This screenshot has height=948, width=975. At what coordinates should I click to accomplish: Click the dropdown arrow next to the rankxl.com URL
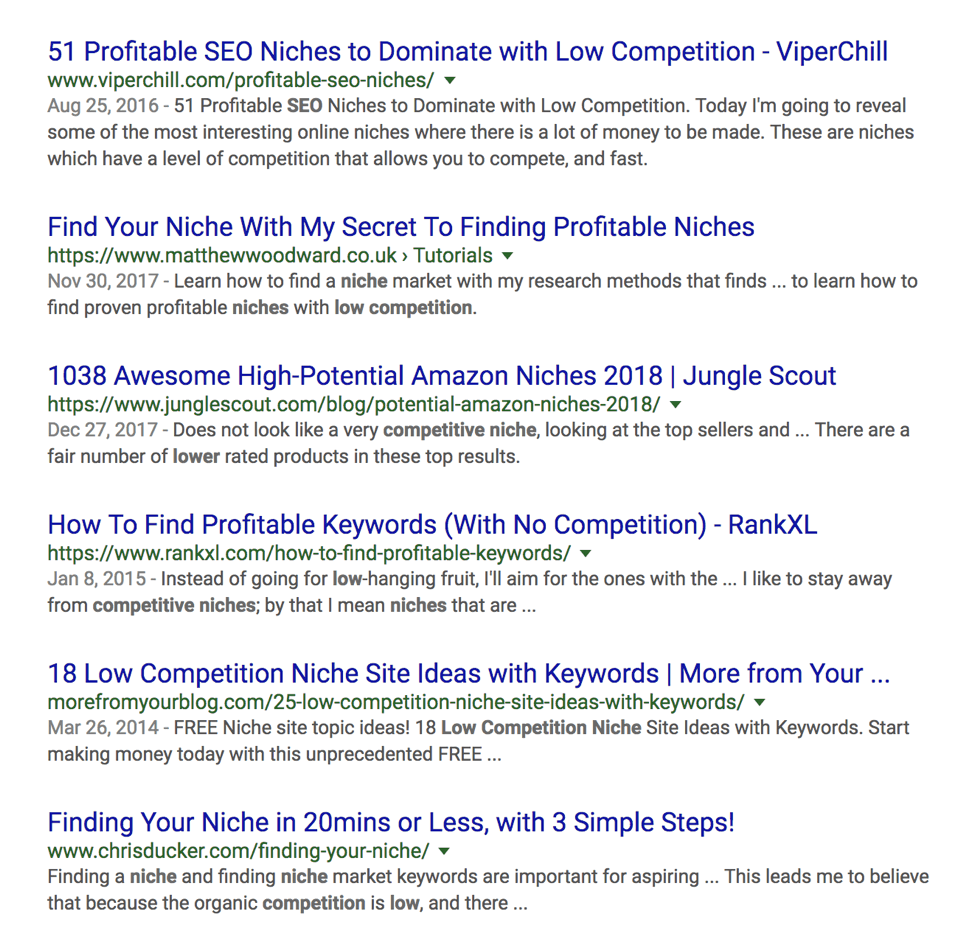pyautogui.click(x=586, y=553)
